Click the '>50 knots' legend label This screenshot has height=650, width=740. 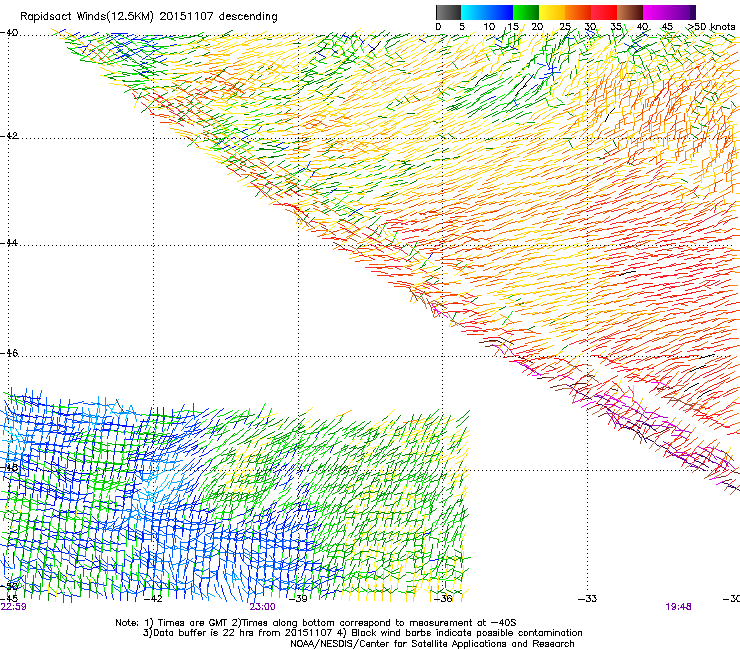[x=711, y=26]
